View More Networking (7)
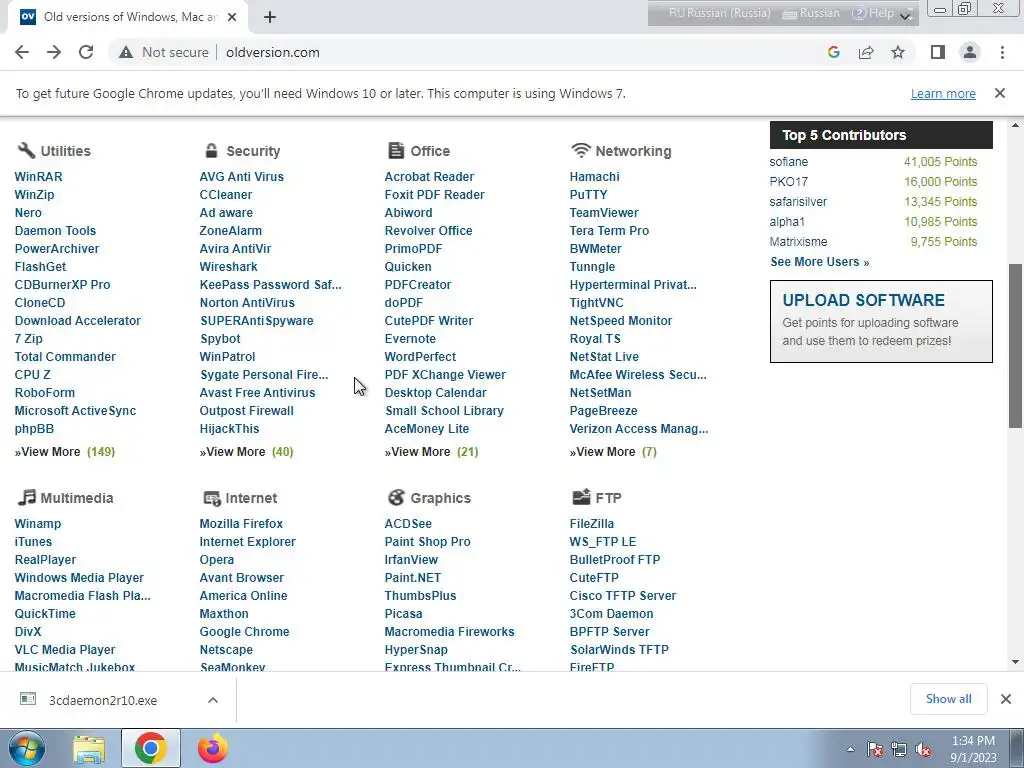This screenshot has height=768, width=1024. tap(613, 452)
